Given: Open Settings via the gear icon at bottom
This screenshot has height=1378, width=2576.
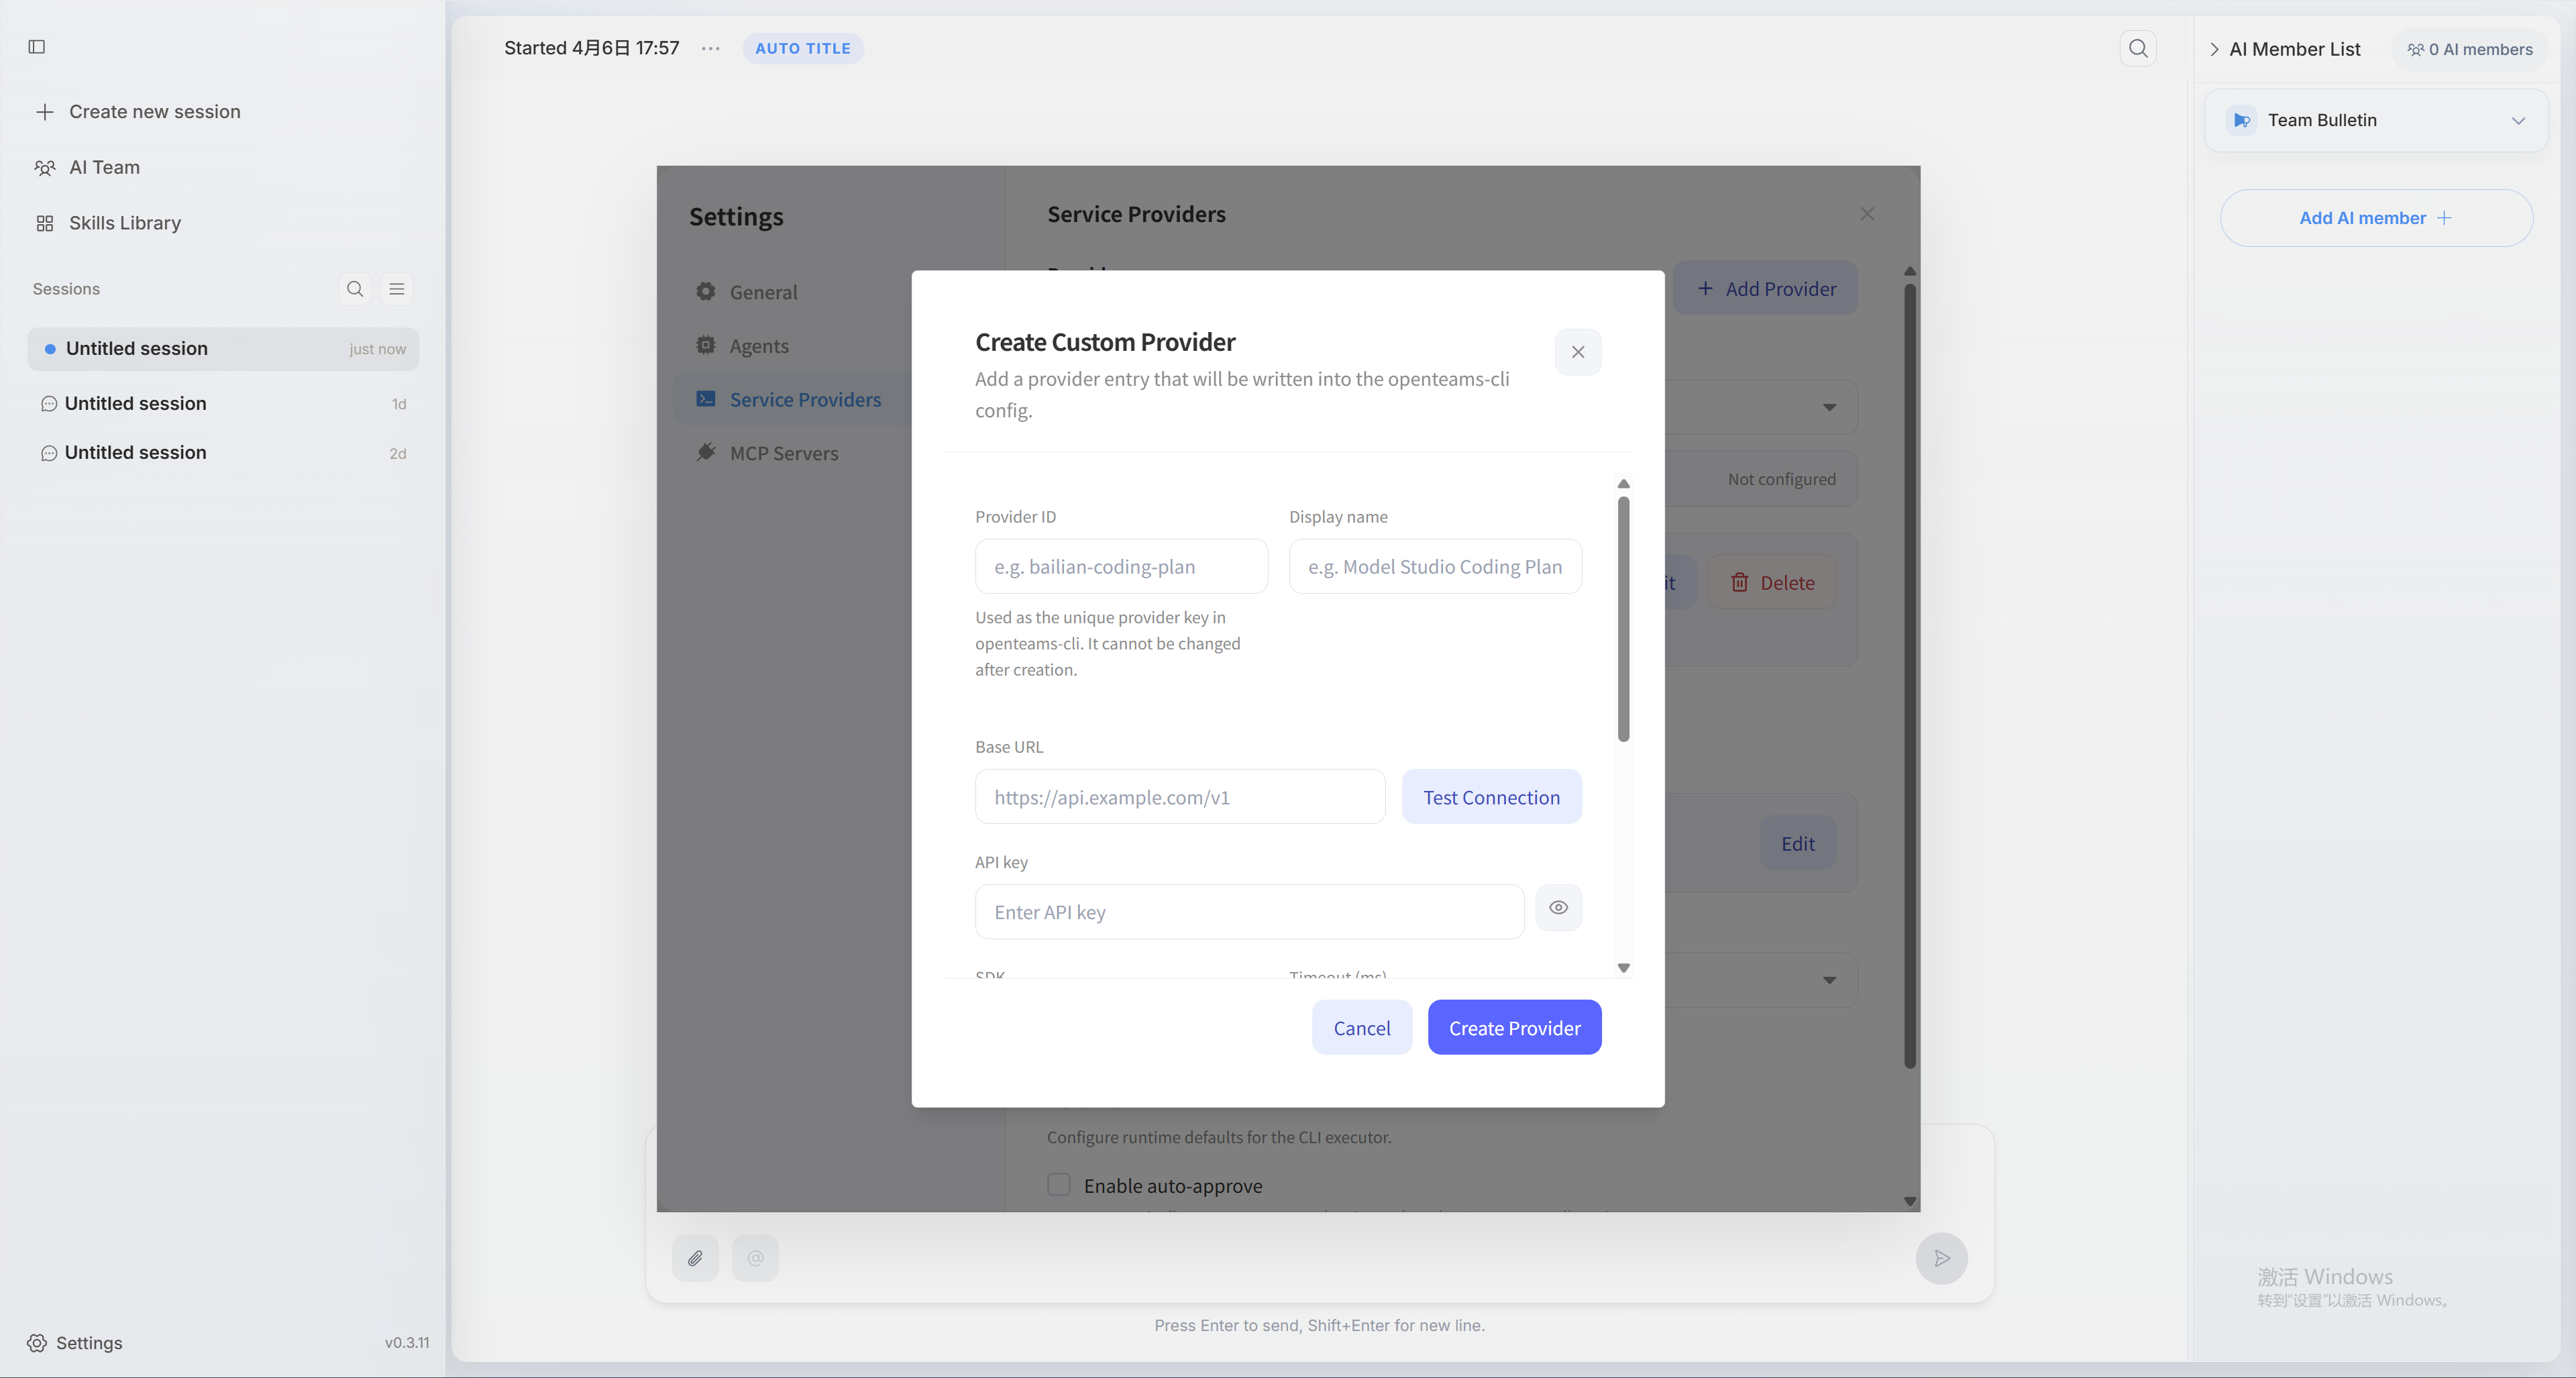Looking at the screenshot, I should click(x=37, y=1343).
